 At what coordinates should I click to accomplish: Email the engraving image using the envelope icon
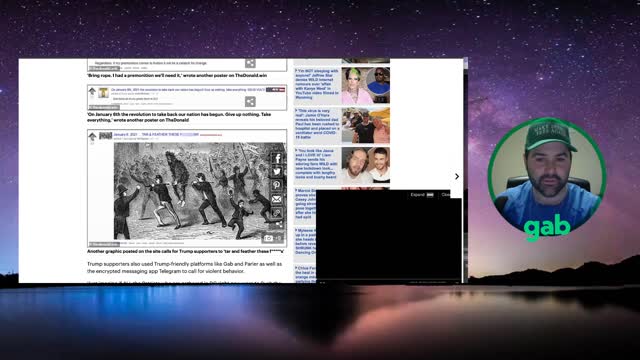(x=277, y=199)
